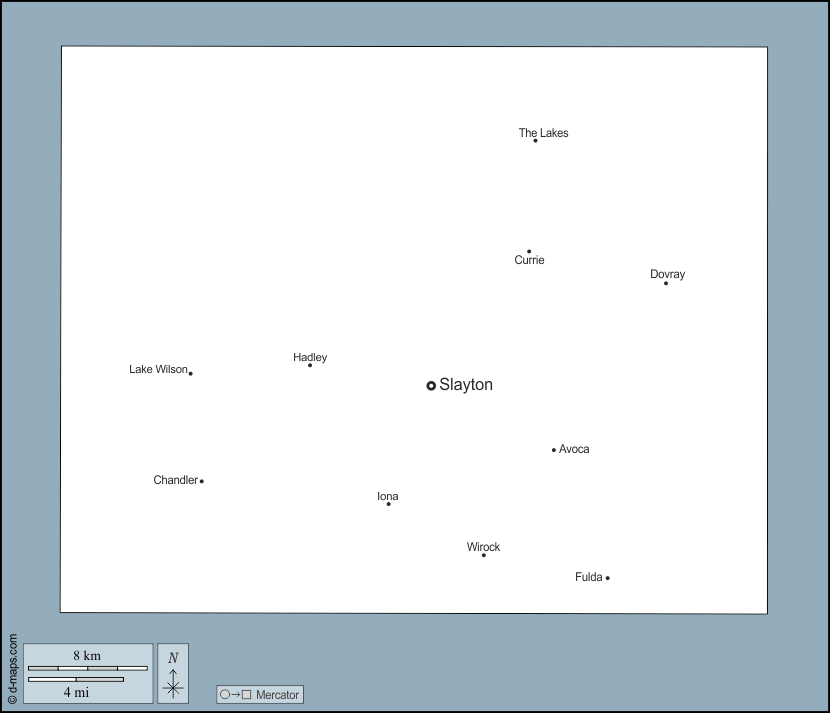This screenshot has width=830, height=713.
Task: Click the Avoca town dot
Action: click(554, 450)
